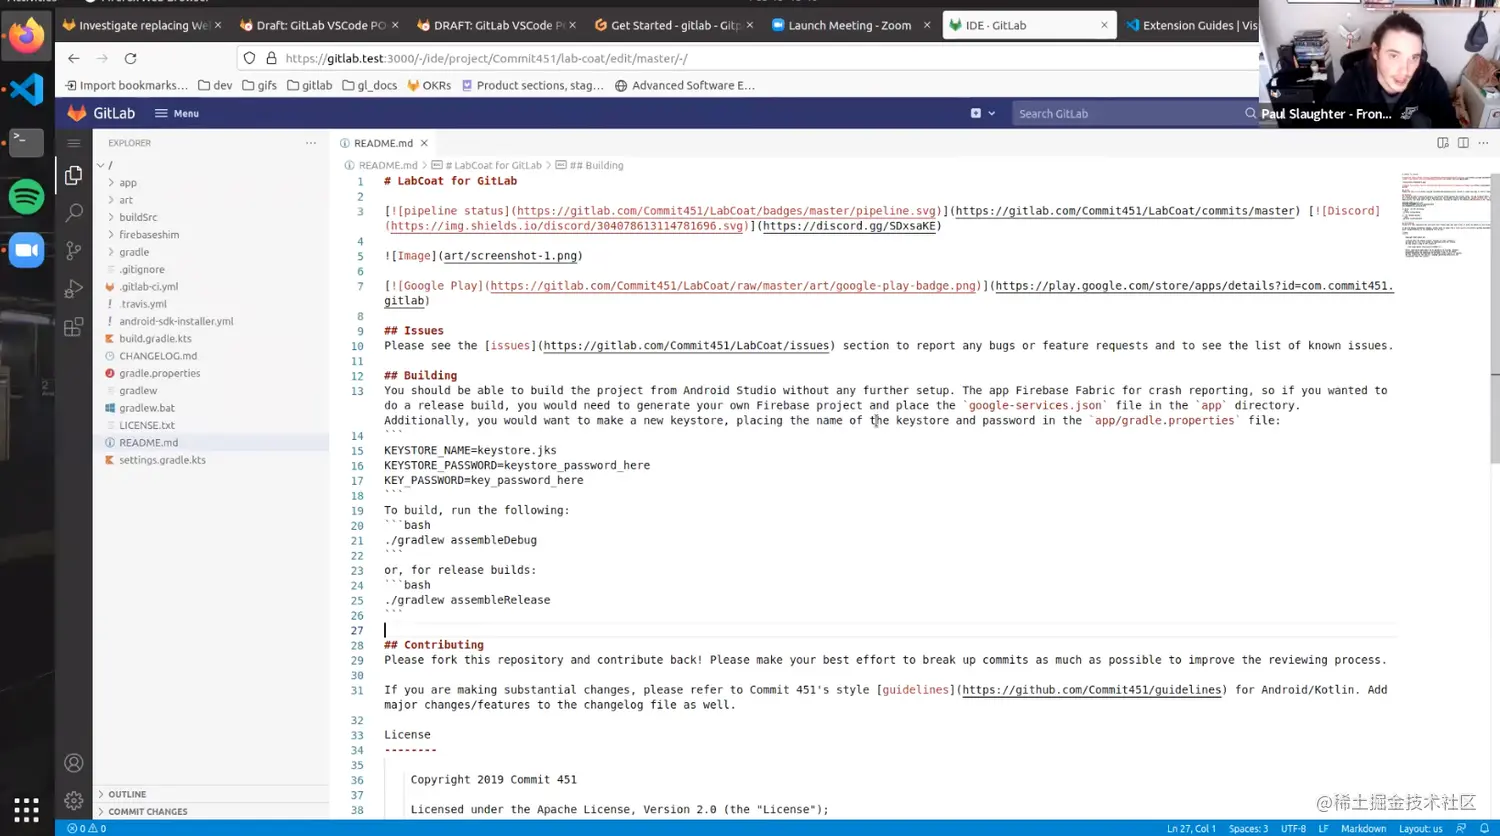Viewport: 1500px width, 836px height.
Task: Click Ln 27, Col 1 in status bar
Action: pyautogui.click(x=1191, y=828)
